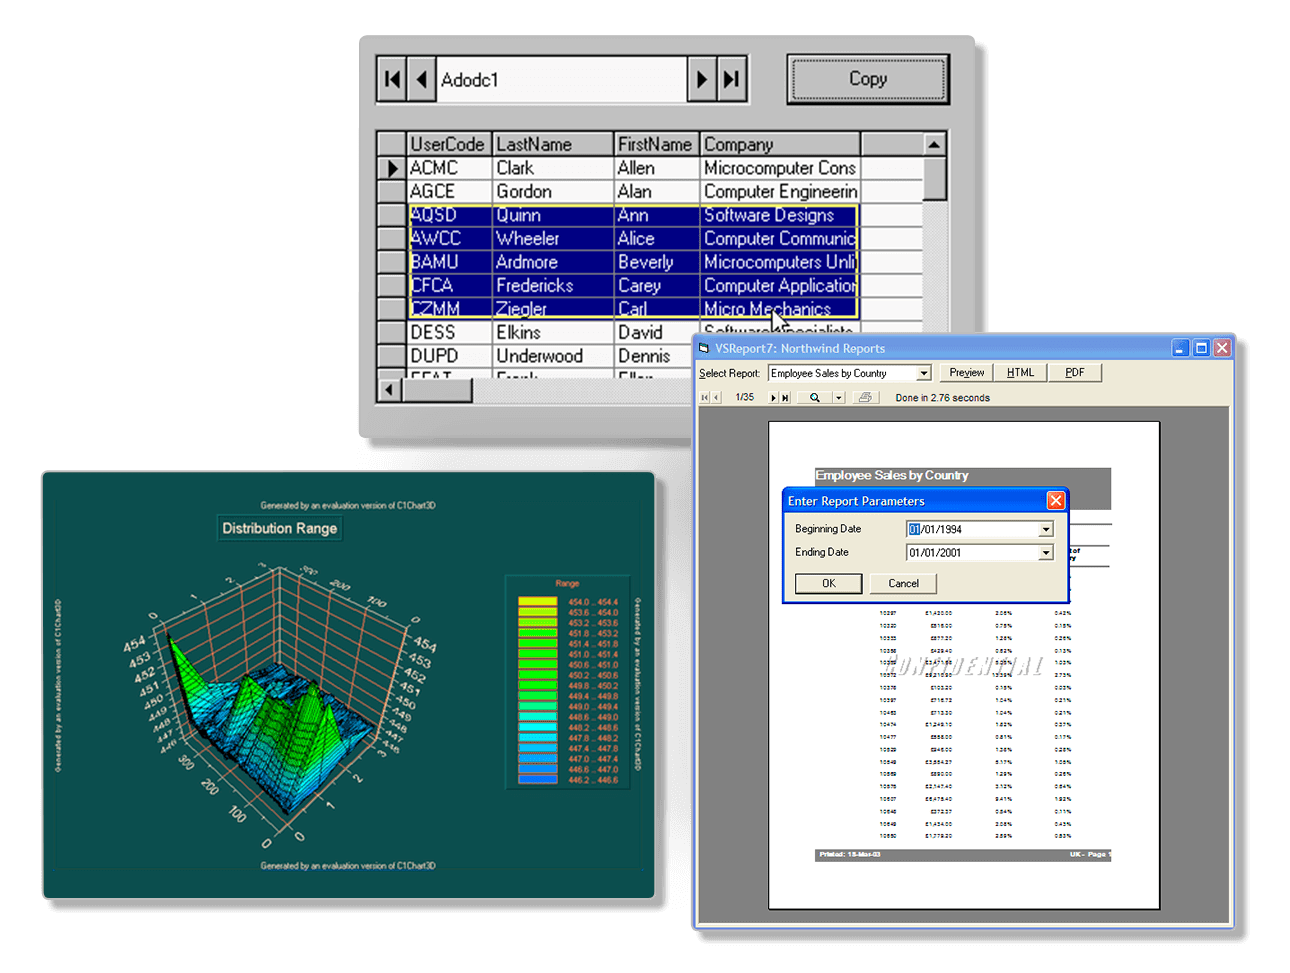Click the left arrow of grid horizontal scrollbar
1290x973 pixels.
pyautogui.click(x=389, y=390)
